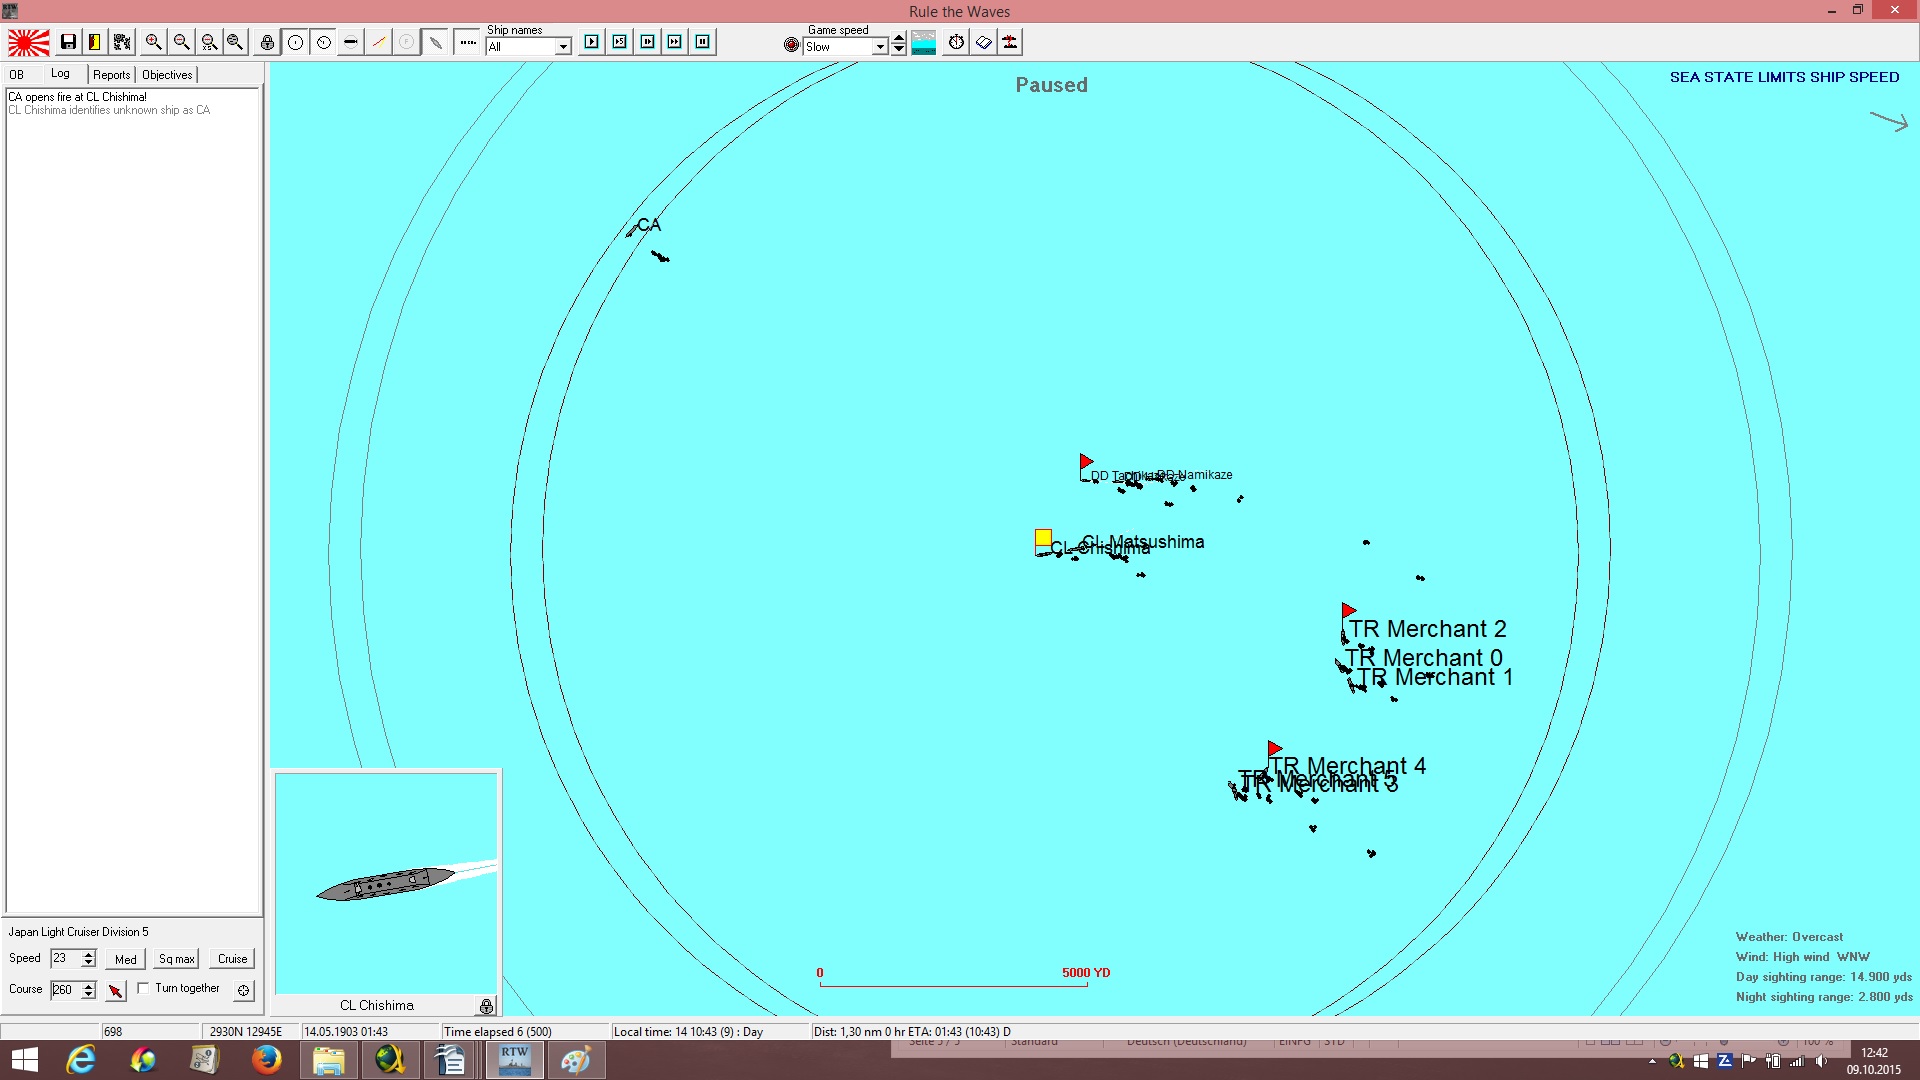This screenshot has height=1080, width=1920.
Task: Click the Speed value spinner arrows
Action: (x=89, y=959)
